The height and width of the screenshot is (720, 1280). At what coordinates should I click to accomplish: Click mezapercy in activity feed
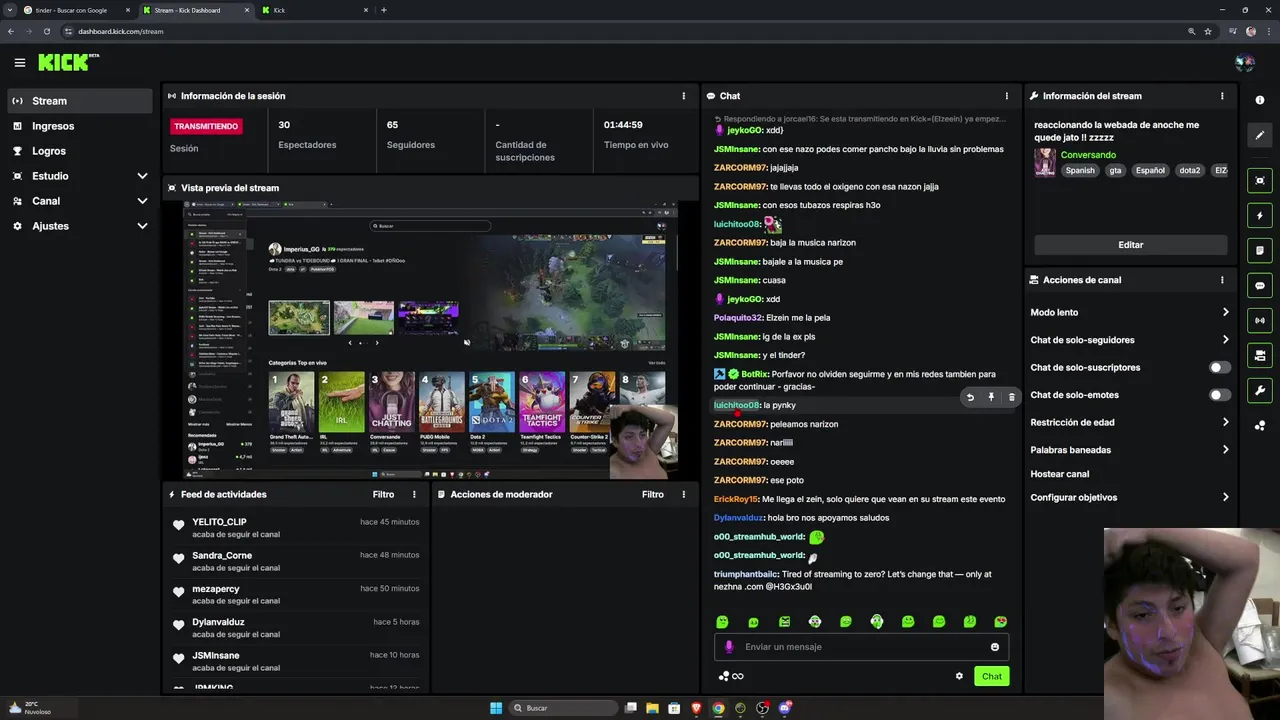tap(215, 589)
